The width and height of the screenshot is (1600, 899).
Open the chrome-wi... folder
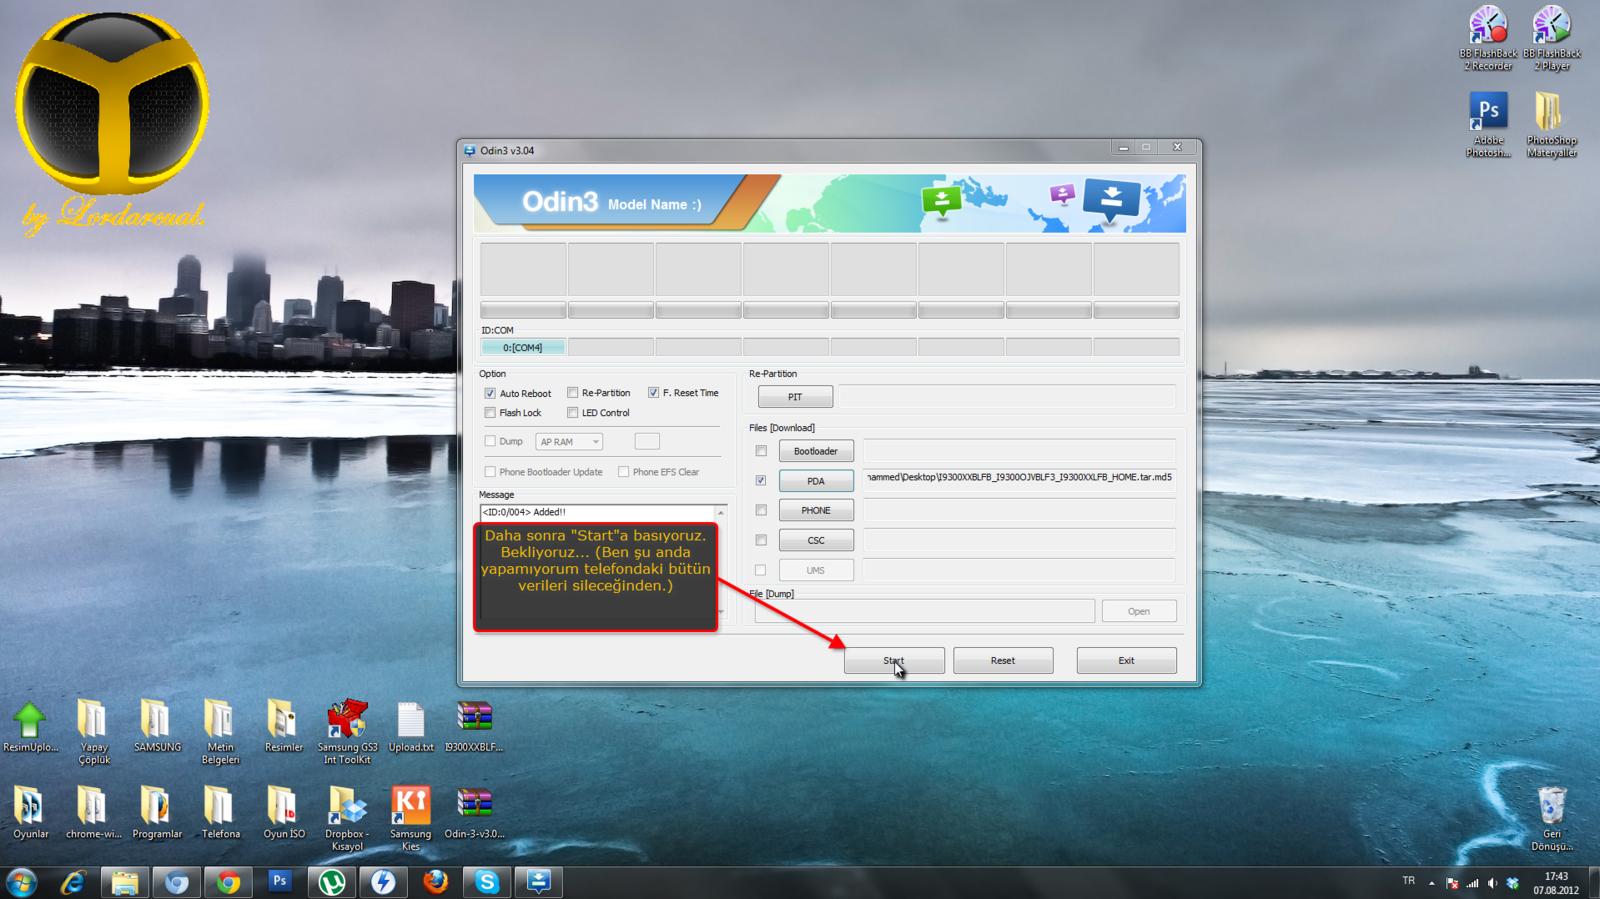pos(93,813)
